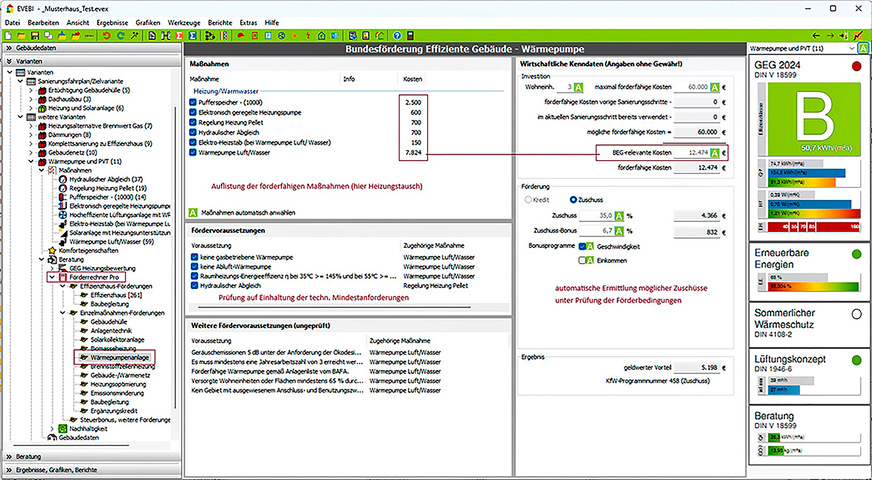Click the left tree panel vertical scrollbar
The height and width of the screenshot is (480, 872).
click(x=176, y=256)
